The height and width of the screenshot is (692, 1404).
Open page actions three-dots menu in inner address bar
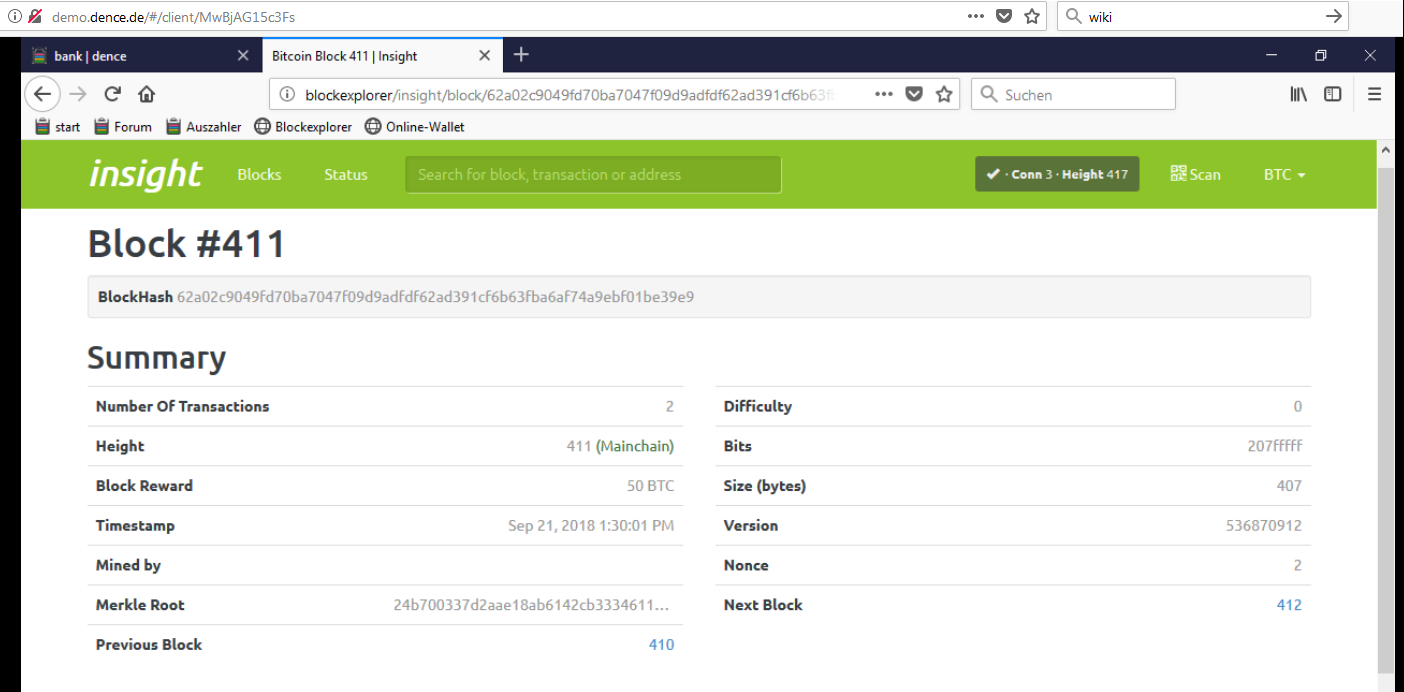884,94
